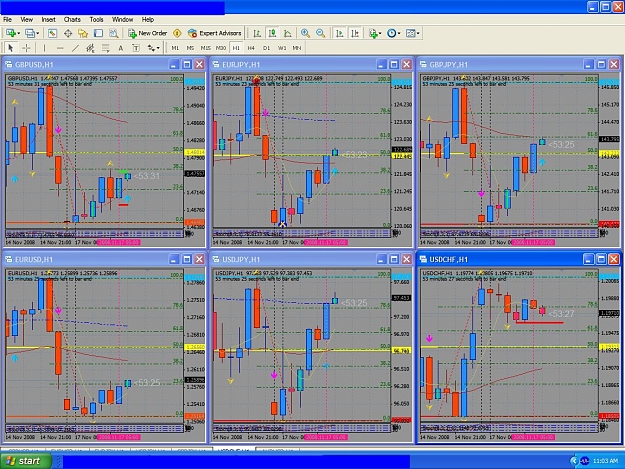This screenshot has width=625, height=469.
Task: Open the Arrows objects icon
Action: [151, 48]
